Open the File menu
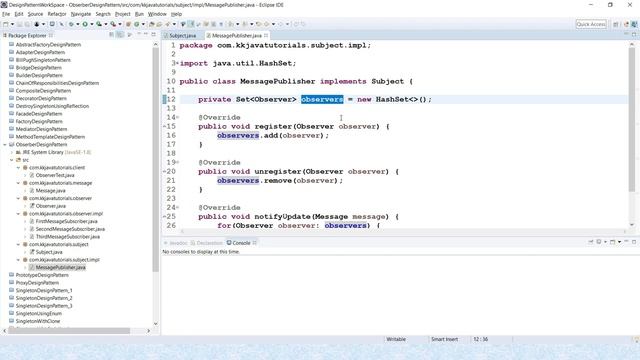 (x=6, y=14)
